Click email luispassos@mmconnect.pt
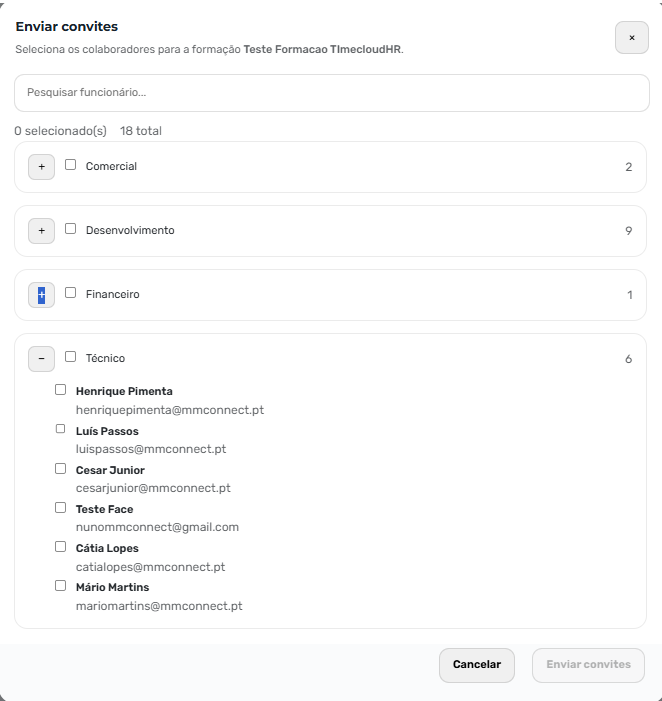 (x=151, y=449)
